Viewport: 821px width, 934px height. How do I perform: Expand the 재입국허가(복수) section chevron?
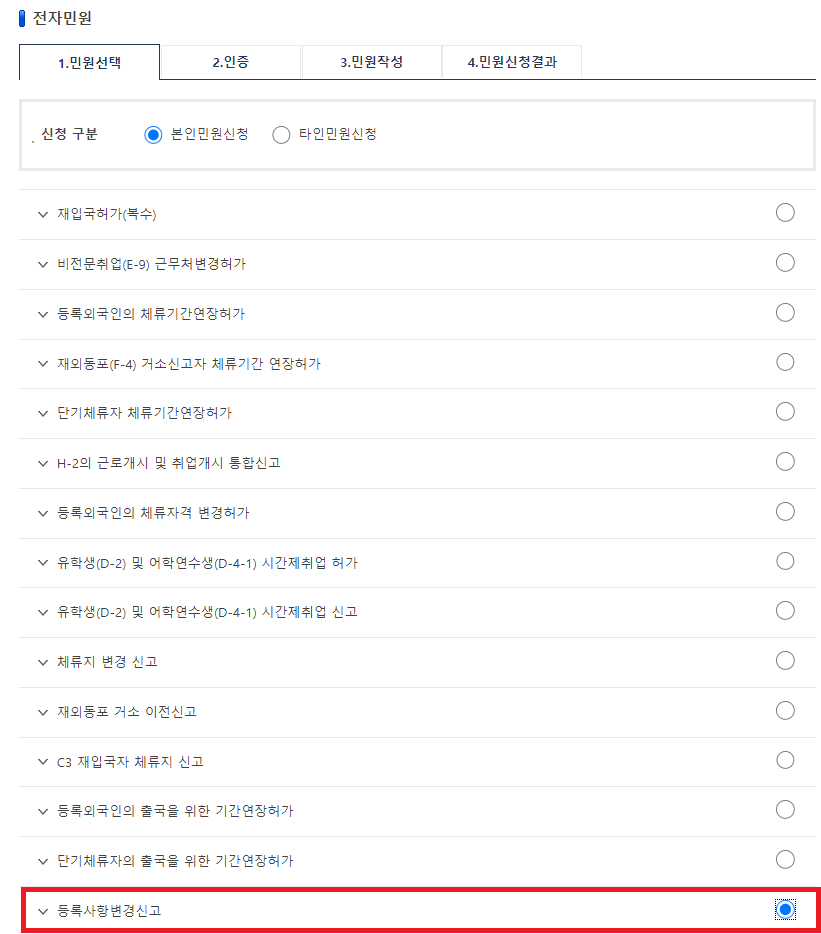point(42,213)
